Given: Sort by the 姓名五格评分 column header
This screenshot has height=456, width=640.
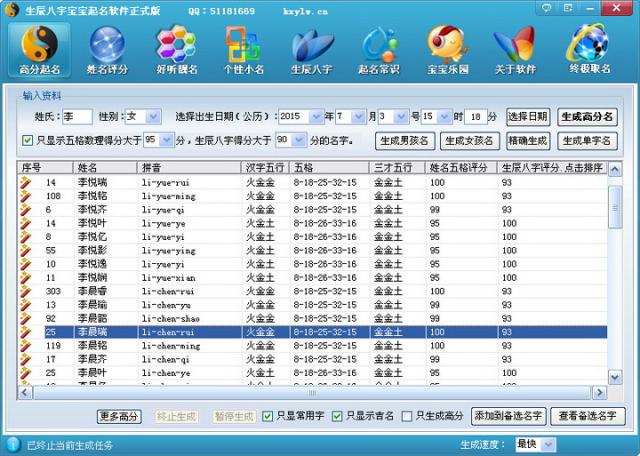Looking at the screenshot, I should [x=460, y=168].
